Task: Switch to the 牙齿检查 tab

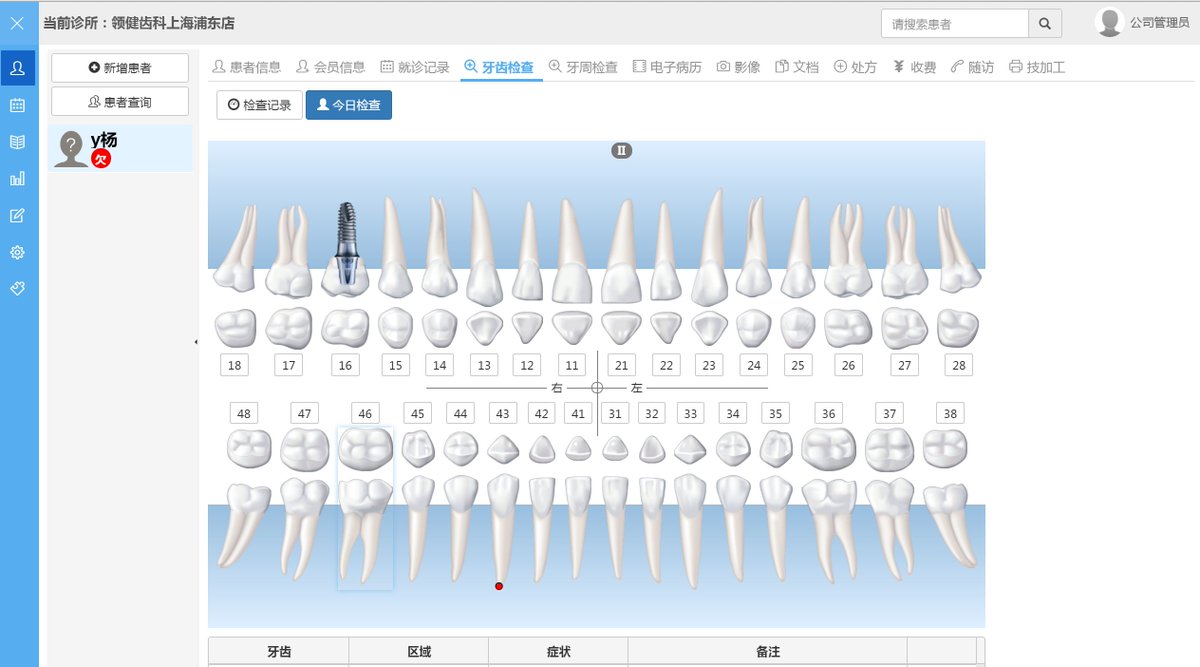Action: [x=499, y=67]
